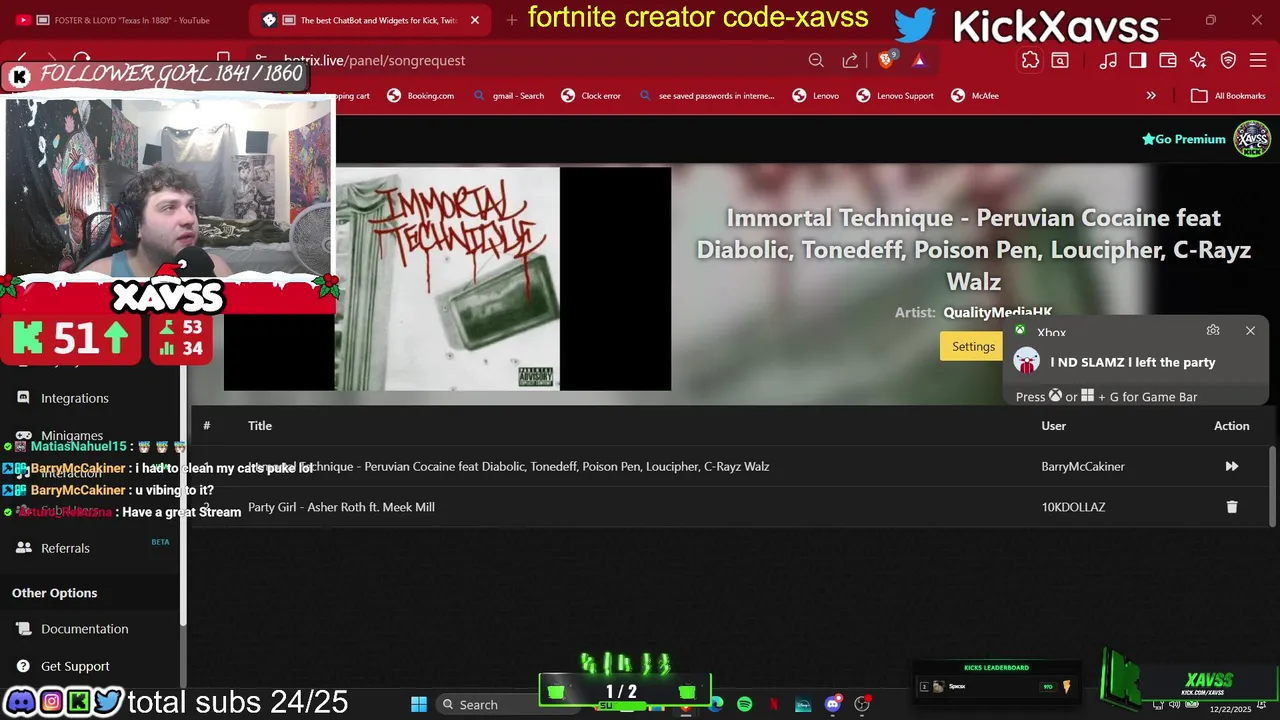
Task: Open the saved passwords bookmark
Action: pos(706,96)
